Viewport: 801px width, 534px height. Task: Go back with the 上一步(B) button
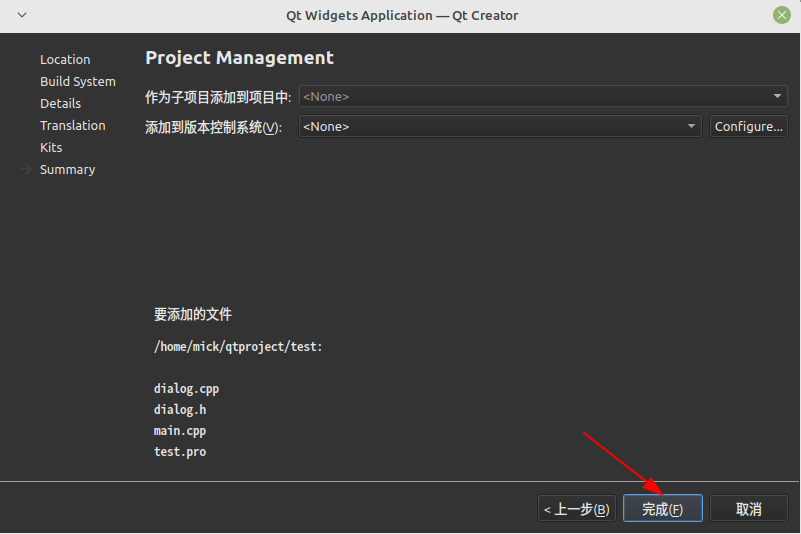[576, 509]
